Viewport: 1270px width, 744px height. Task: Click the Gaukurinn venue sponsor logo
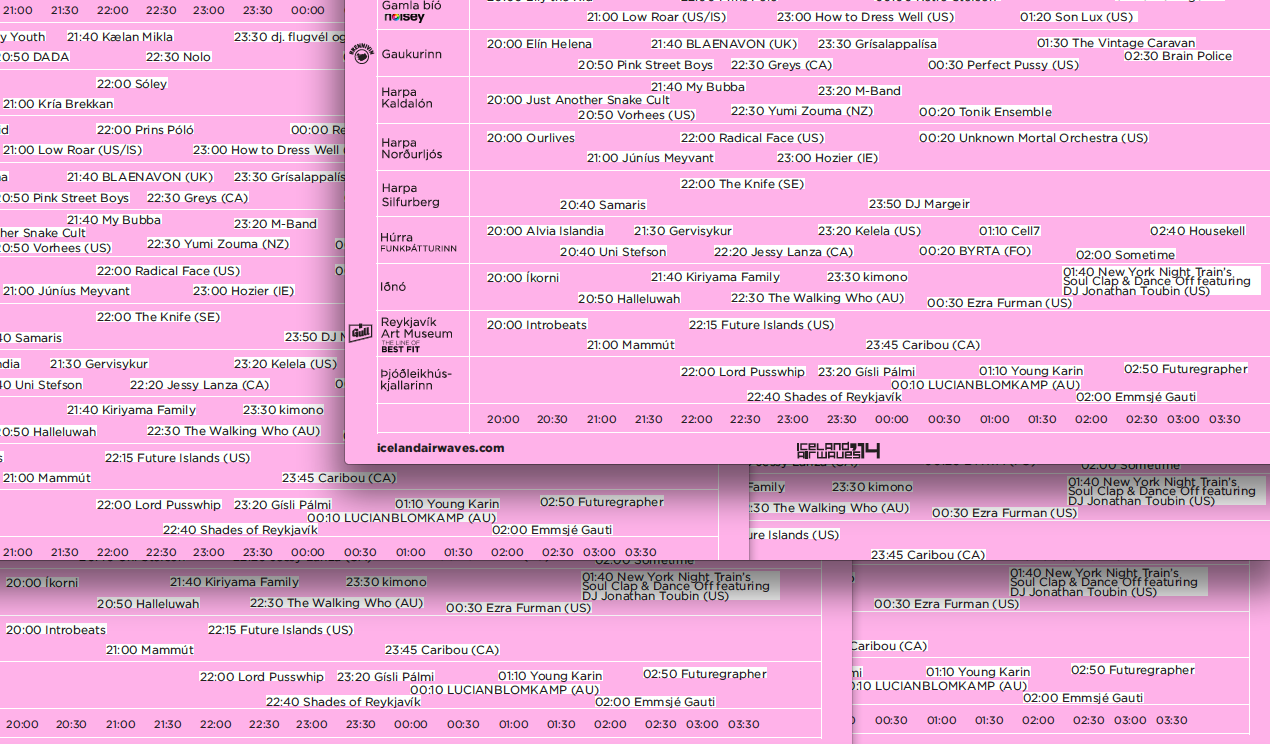click(x=360, y=54)
